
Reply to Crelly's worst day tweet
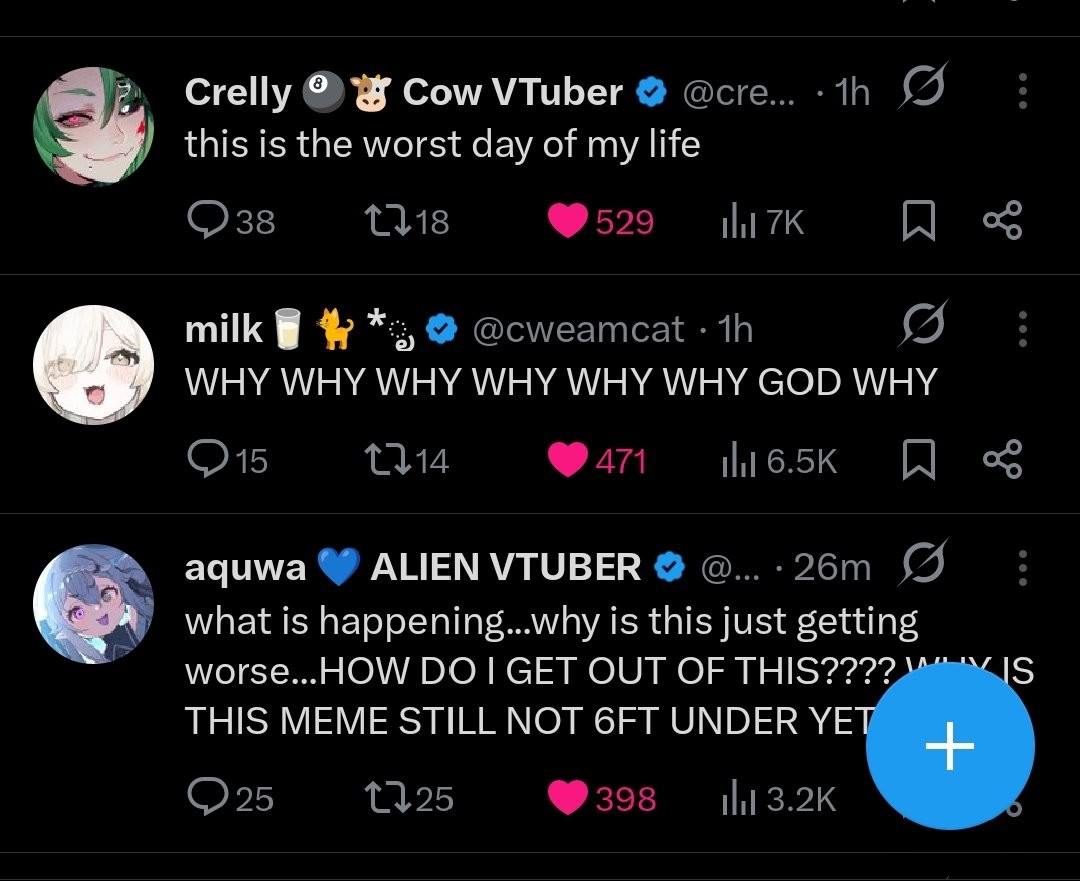207,221
